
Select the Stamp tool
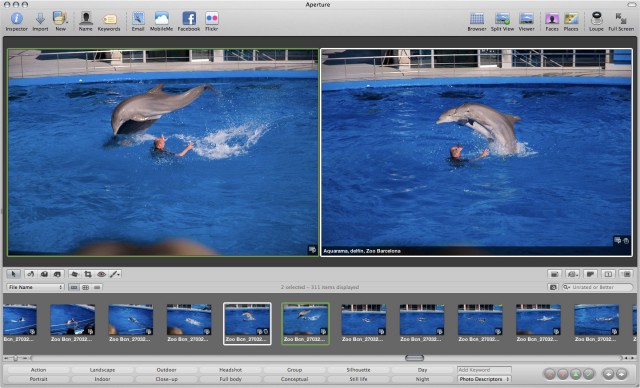click(58, 274)
